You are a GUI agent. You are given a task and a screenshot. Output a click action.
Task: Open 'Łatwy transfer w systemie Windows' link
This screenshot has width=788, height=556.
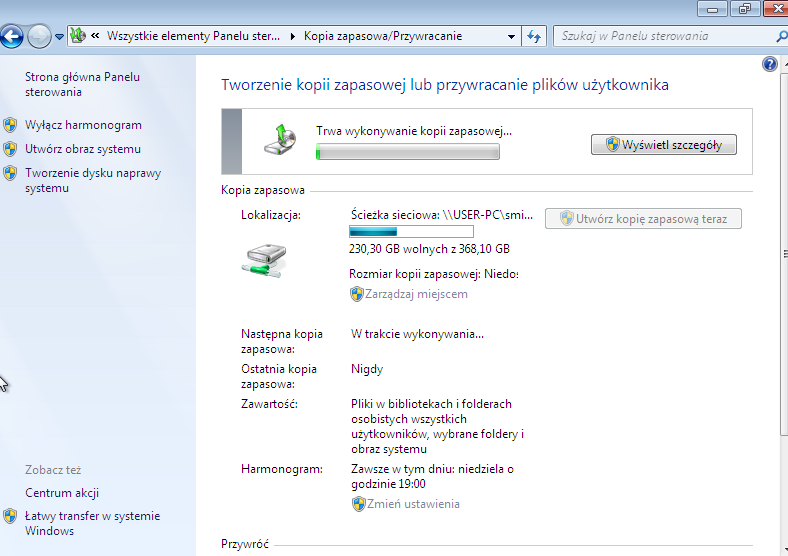tap(92, 523)
